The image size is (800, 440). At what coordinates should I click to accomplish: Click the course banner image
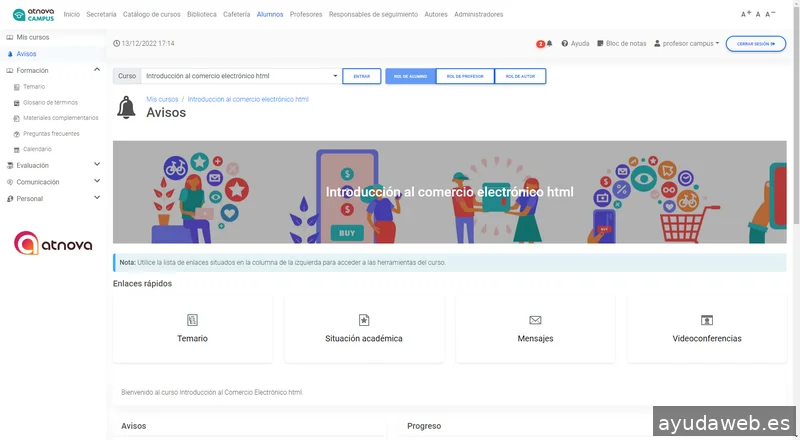click(x=449, y=192)
